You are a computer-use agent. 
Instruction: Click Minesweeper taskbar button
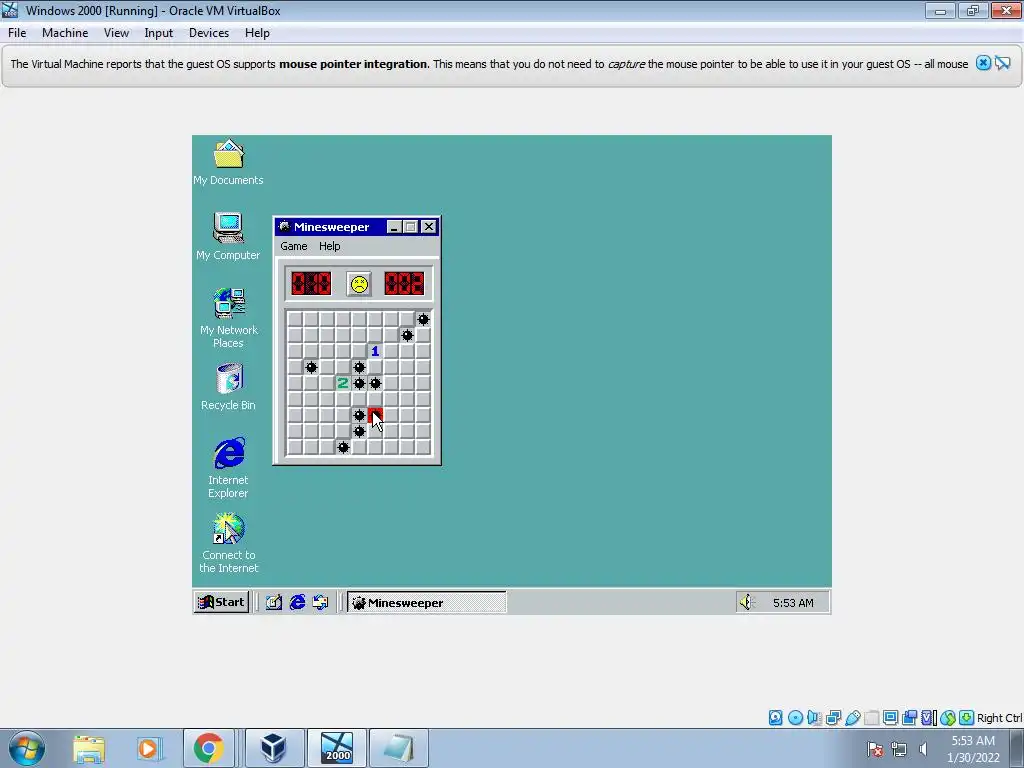(x=426, y=603)
